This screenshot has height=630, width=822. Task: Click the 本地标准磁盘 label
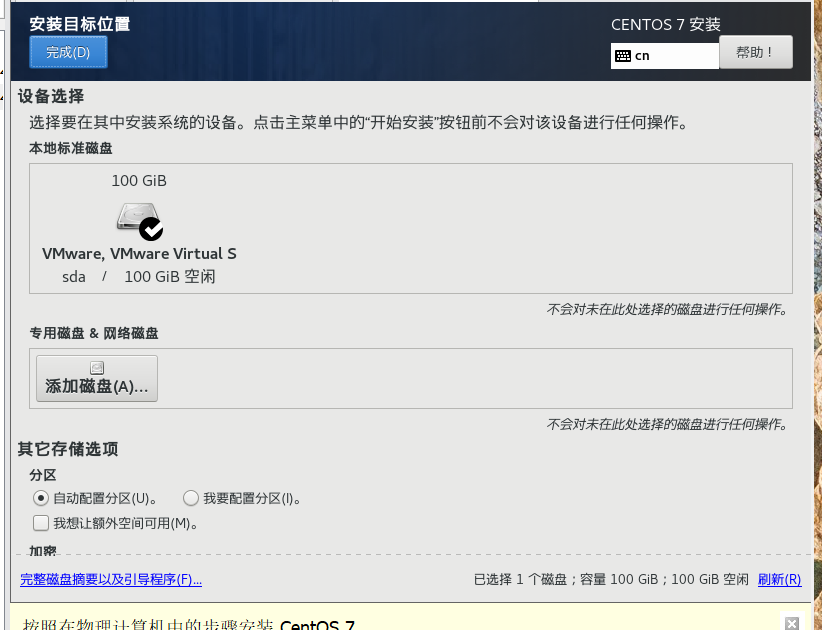(71, 148)
